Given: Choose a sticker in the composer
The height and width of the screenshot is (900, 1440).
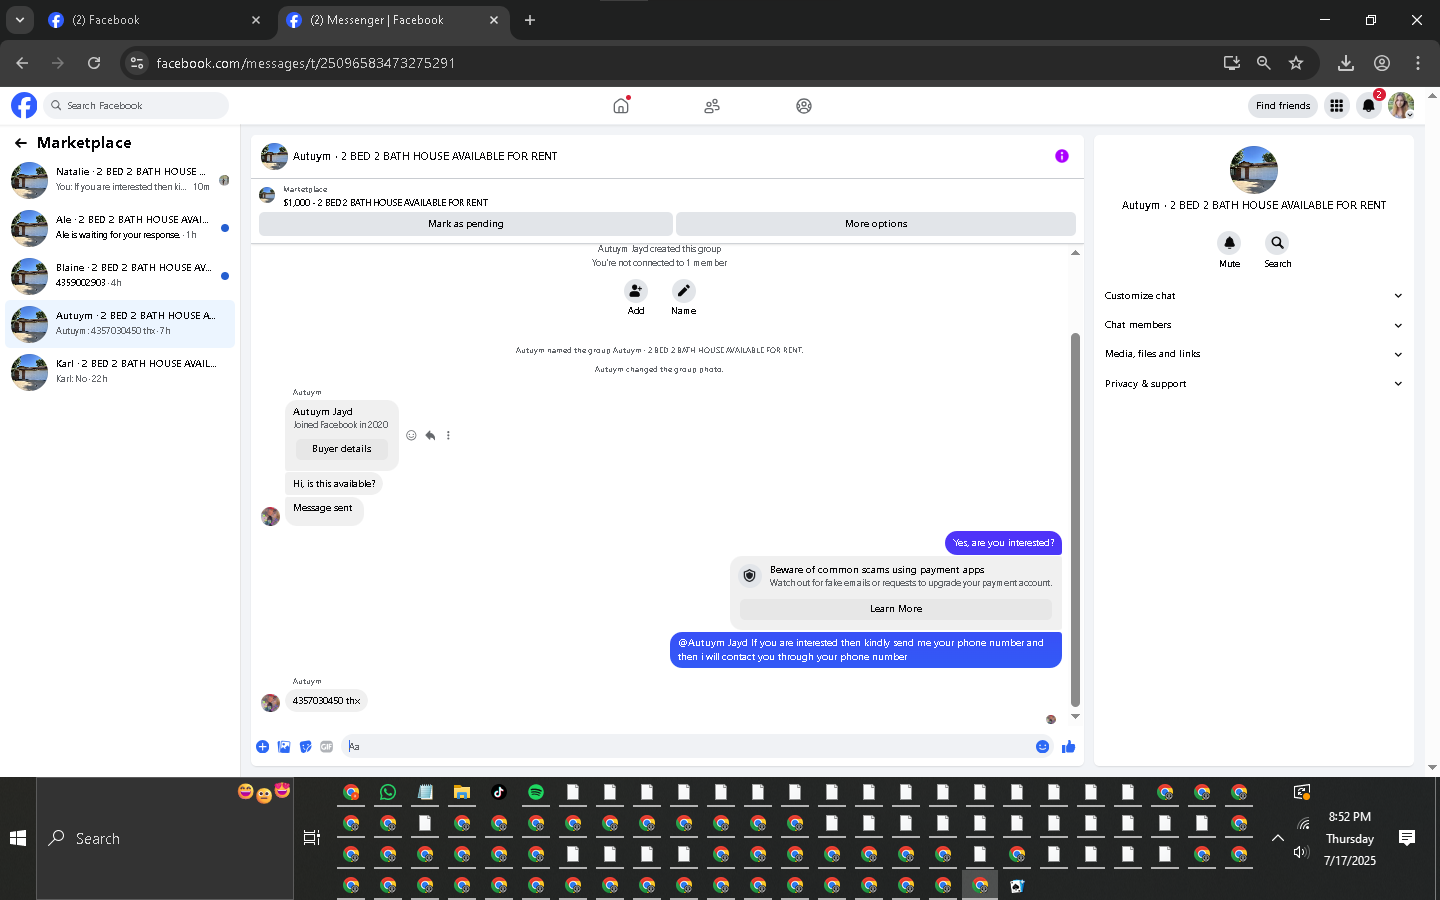Looking at the screenshot, I should [x=305, y=746].
